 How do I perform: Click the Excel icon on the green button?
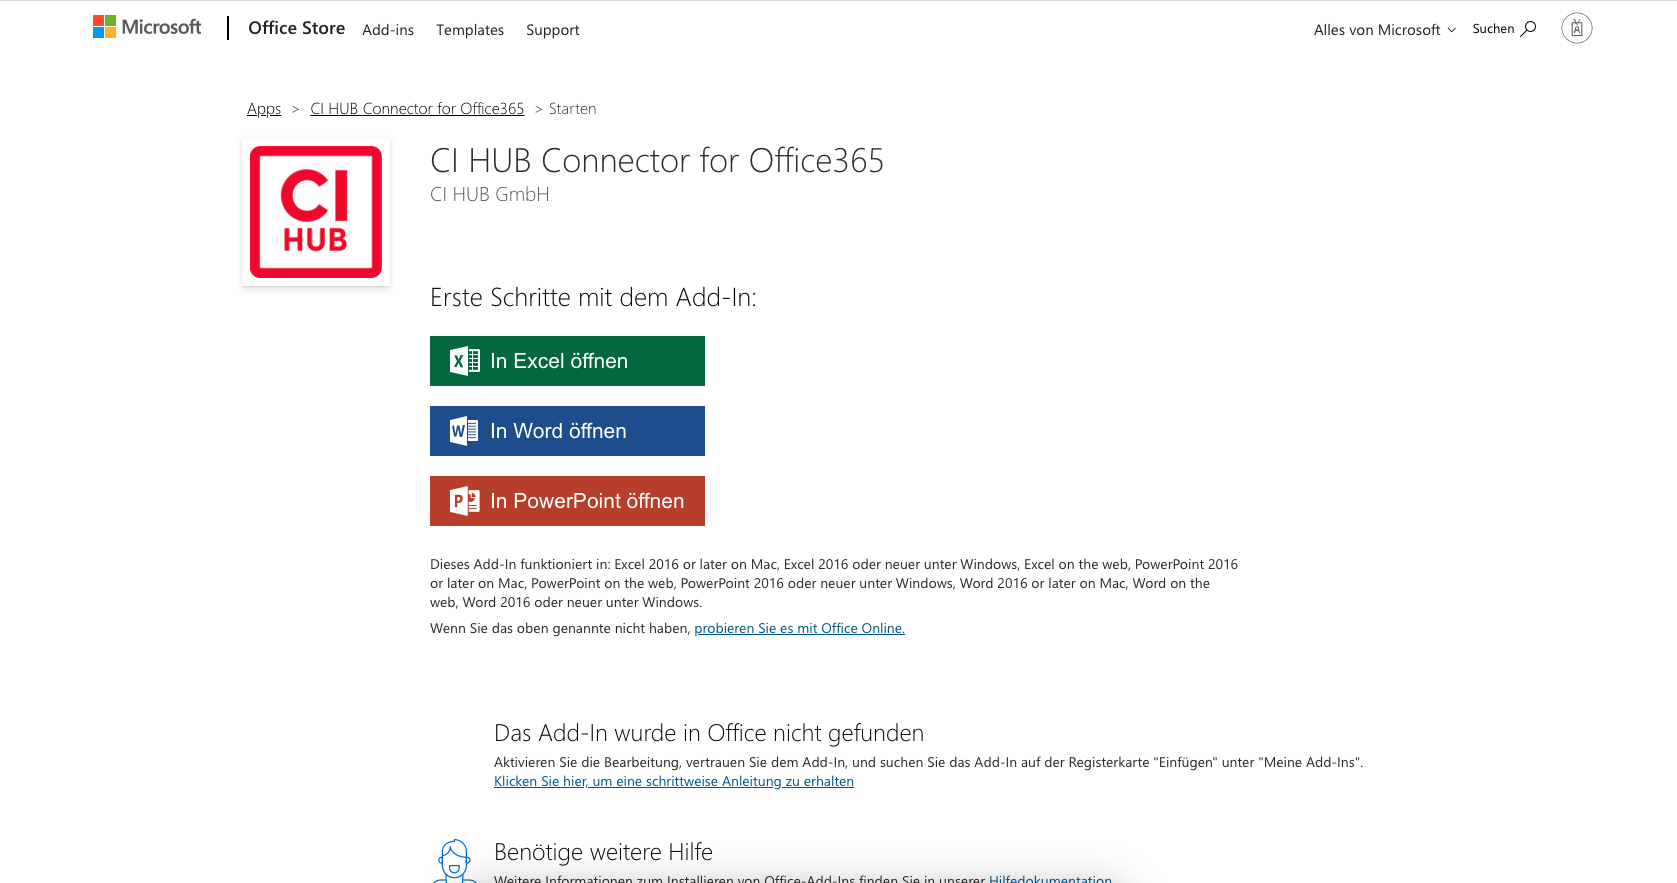click(x=464, y=361)
